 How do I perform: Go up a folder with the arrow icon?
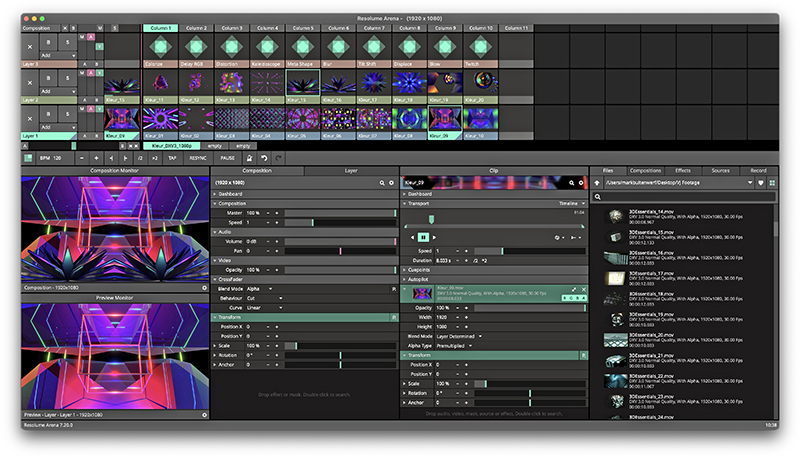click(597, 183)
